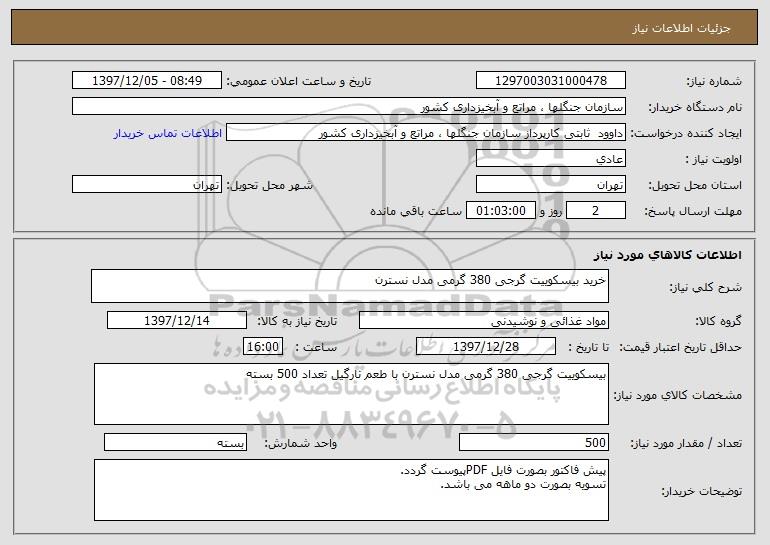Click the label تاریخ نیاز به کالا
The image size is (770, 545).
[x=297, y=321]
